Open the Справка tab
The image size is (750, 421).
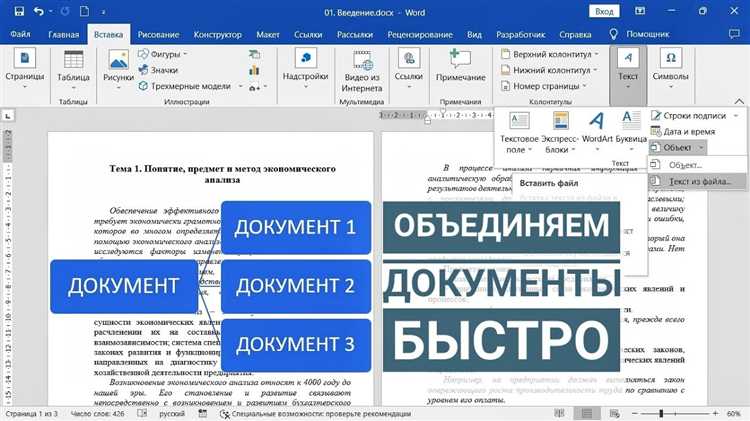(575, 34)
